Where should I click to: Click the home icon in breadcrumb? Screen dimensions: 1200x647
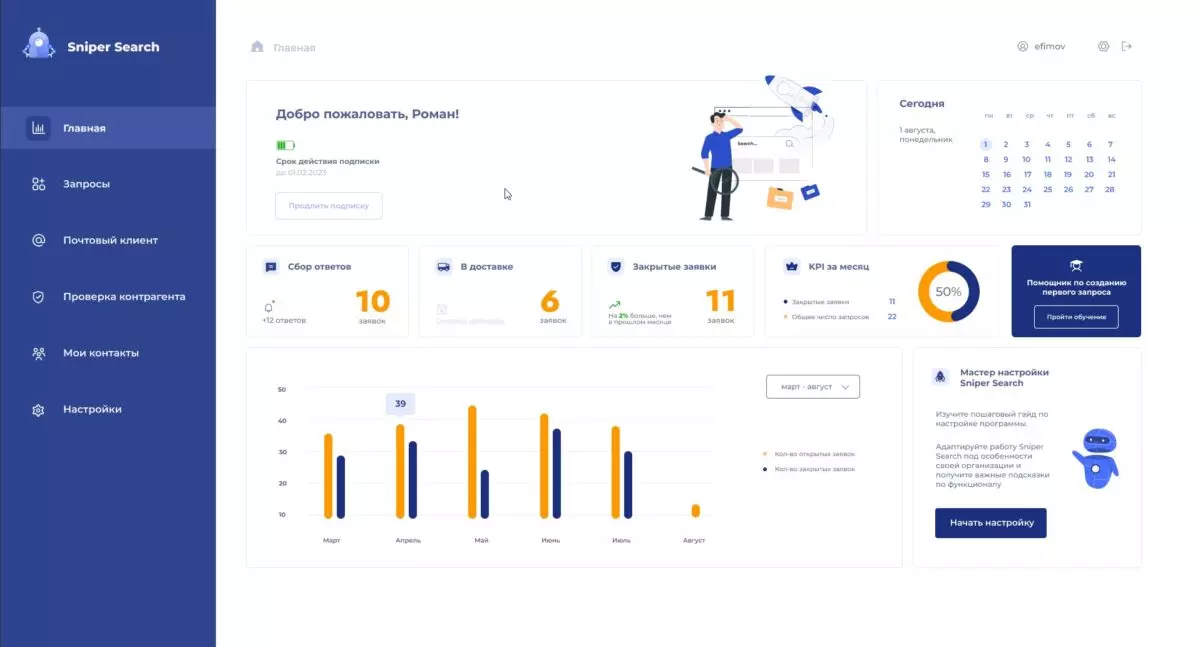click(257, 46)
